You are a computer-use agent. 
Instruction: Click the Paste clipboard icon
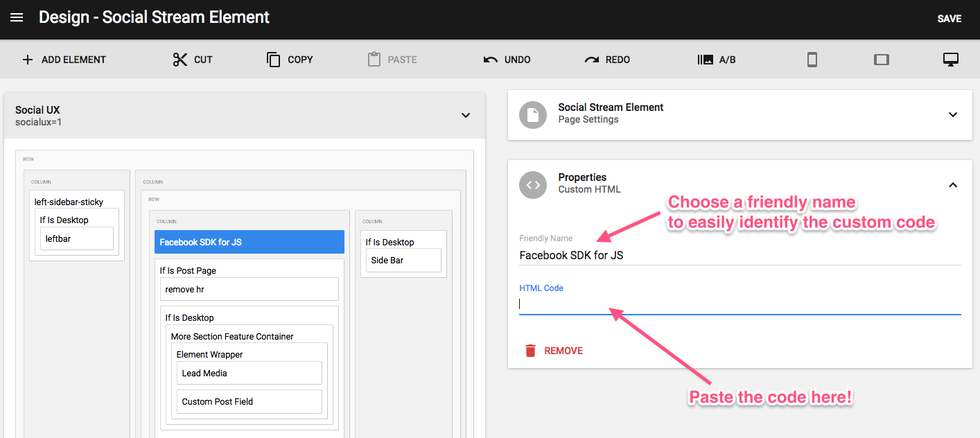374,60
